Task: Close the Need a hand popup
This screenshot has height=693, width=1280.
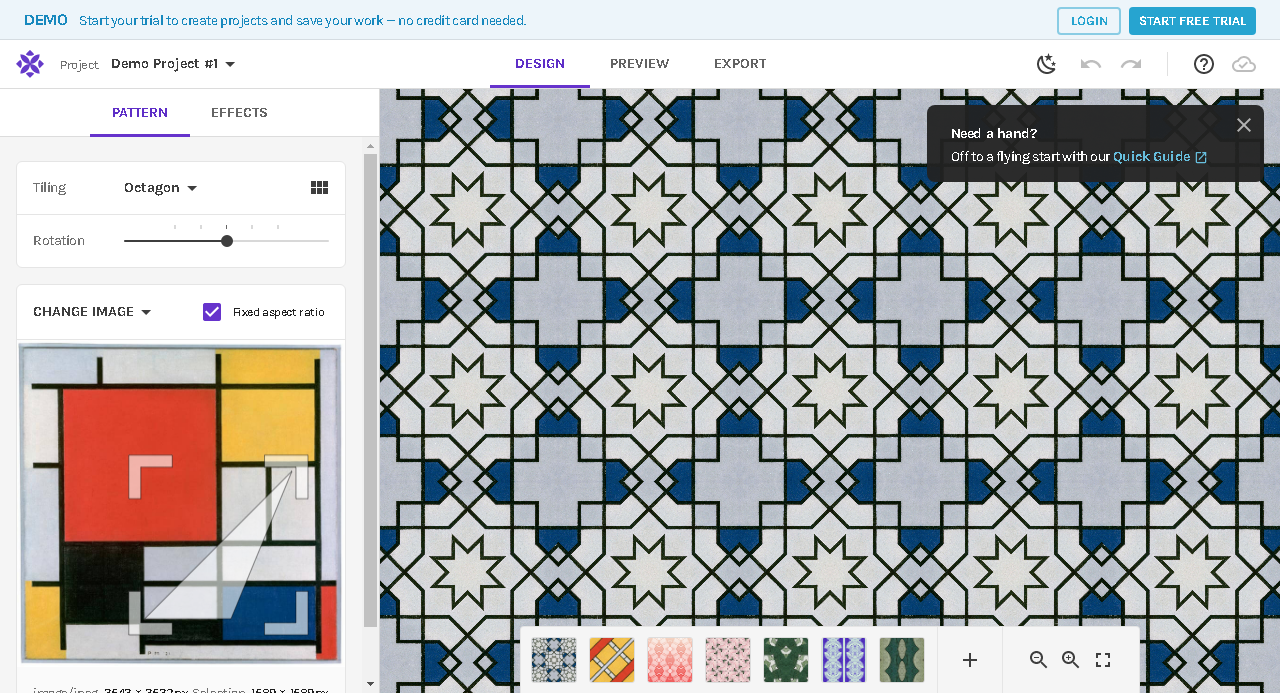Action: 1244,125
